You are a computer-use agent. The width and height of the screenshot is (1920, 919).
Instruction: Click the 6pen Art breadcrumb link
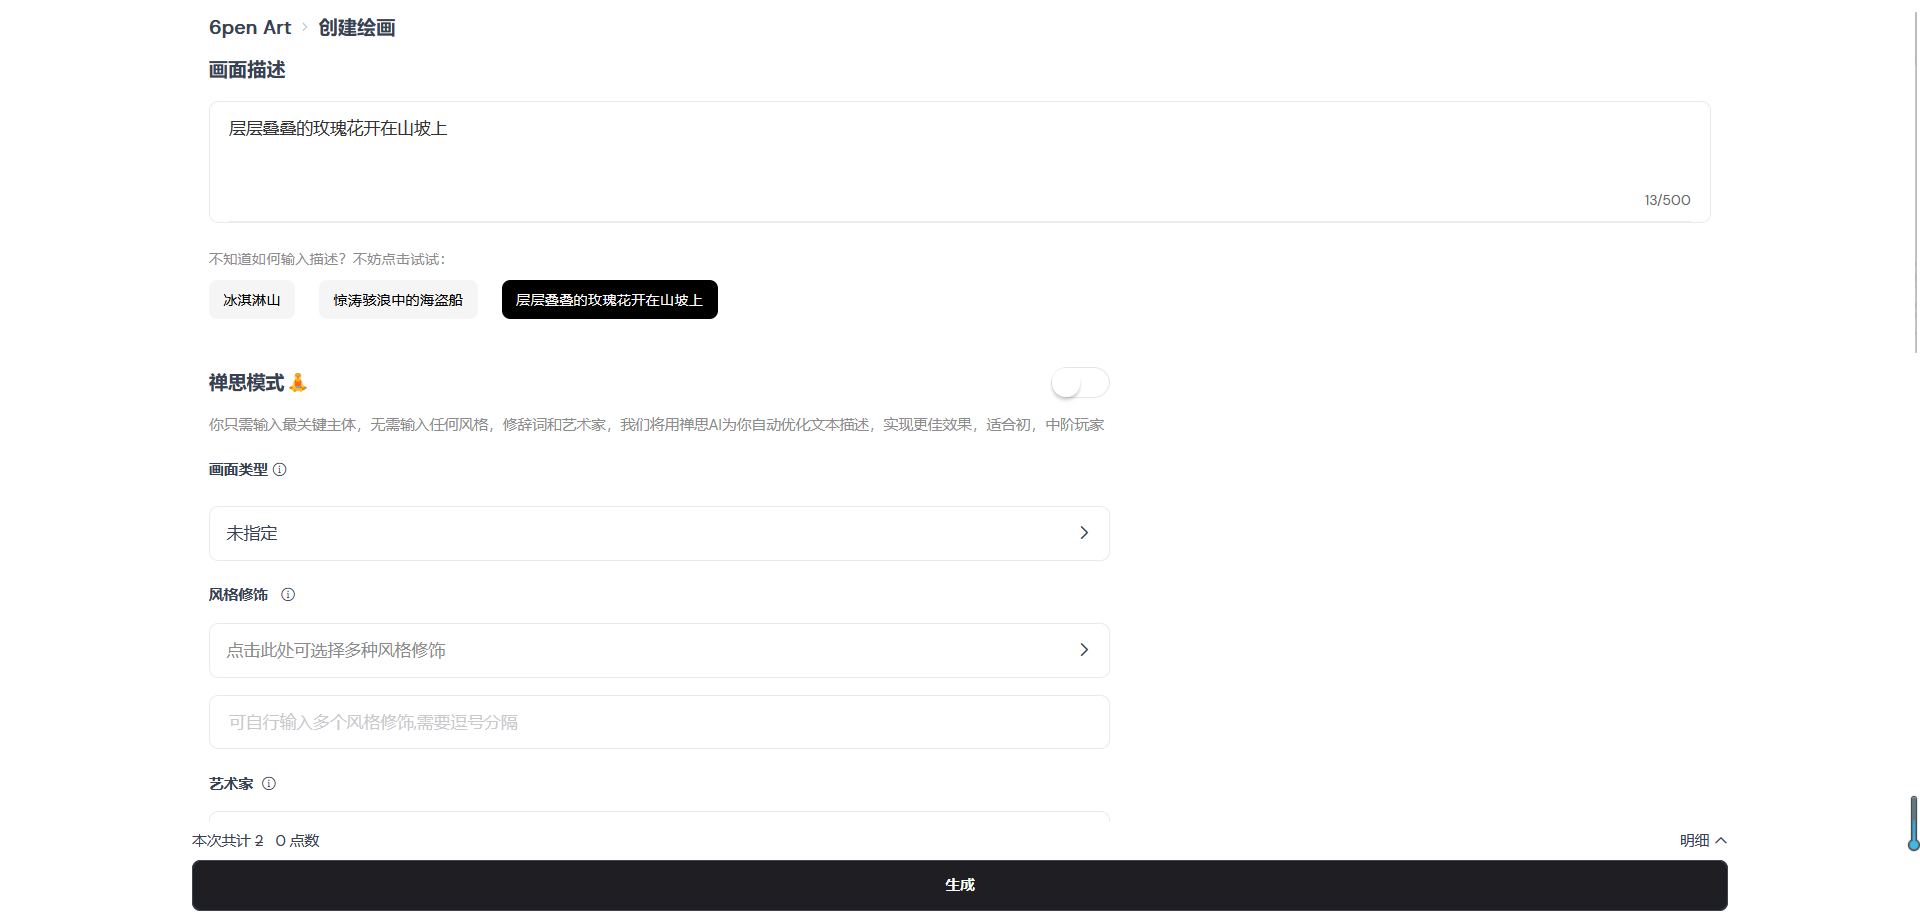(249, 28)
